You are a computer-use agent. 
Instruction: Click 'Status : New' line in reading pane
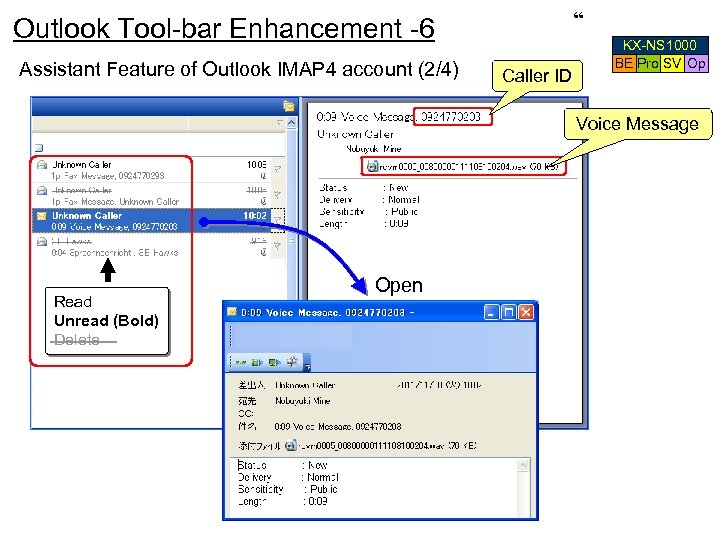[364, 188]
